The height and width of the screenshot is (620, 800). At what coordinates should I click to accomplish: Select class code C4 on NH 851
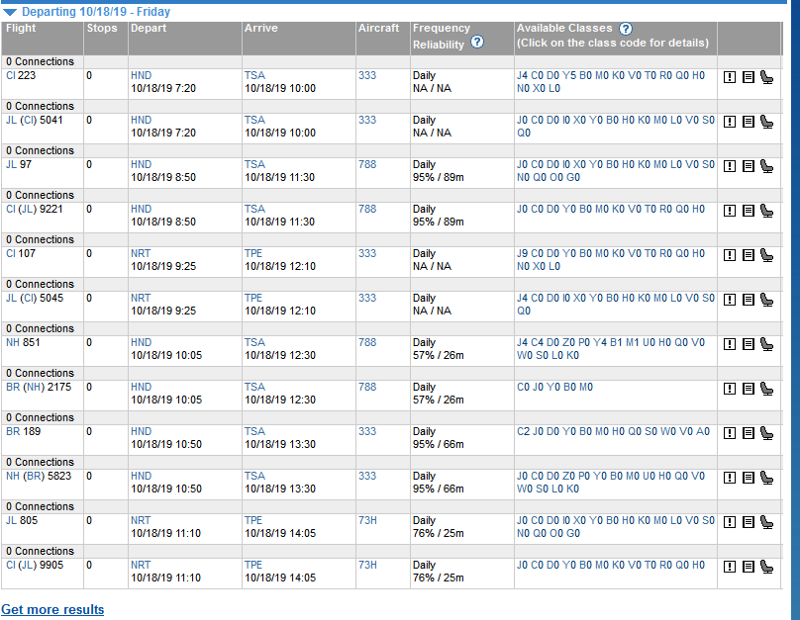(537, 342)
